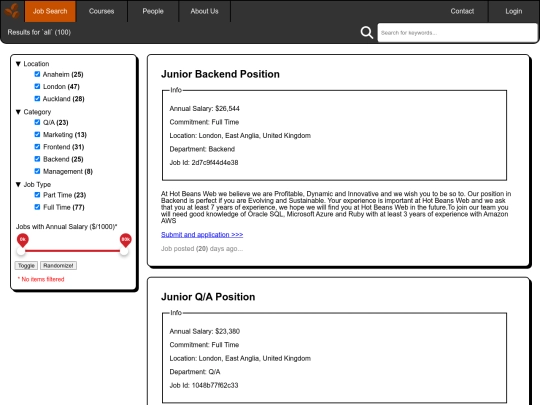Click the Toggle button
This screenshot has width=540, height=405.
pyautogui.click(x=26, y=266)
